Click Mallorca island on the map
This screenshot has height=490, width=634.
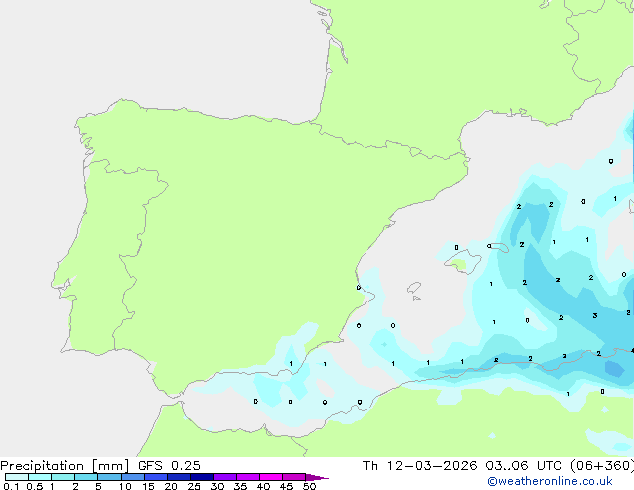tap(463, 261)
